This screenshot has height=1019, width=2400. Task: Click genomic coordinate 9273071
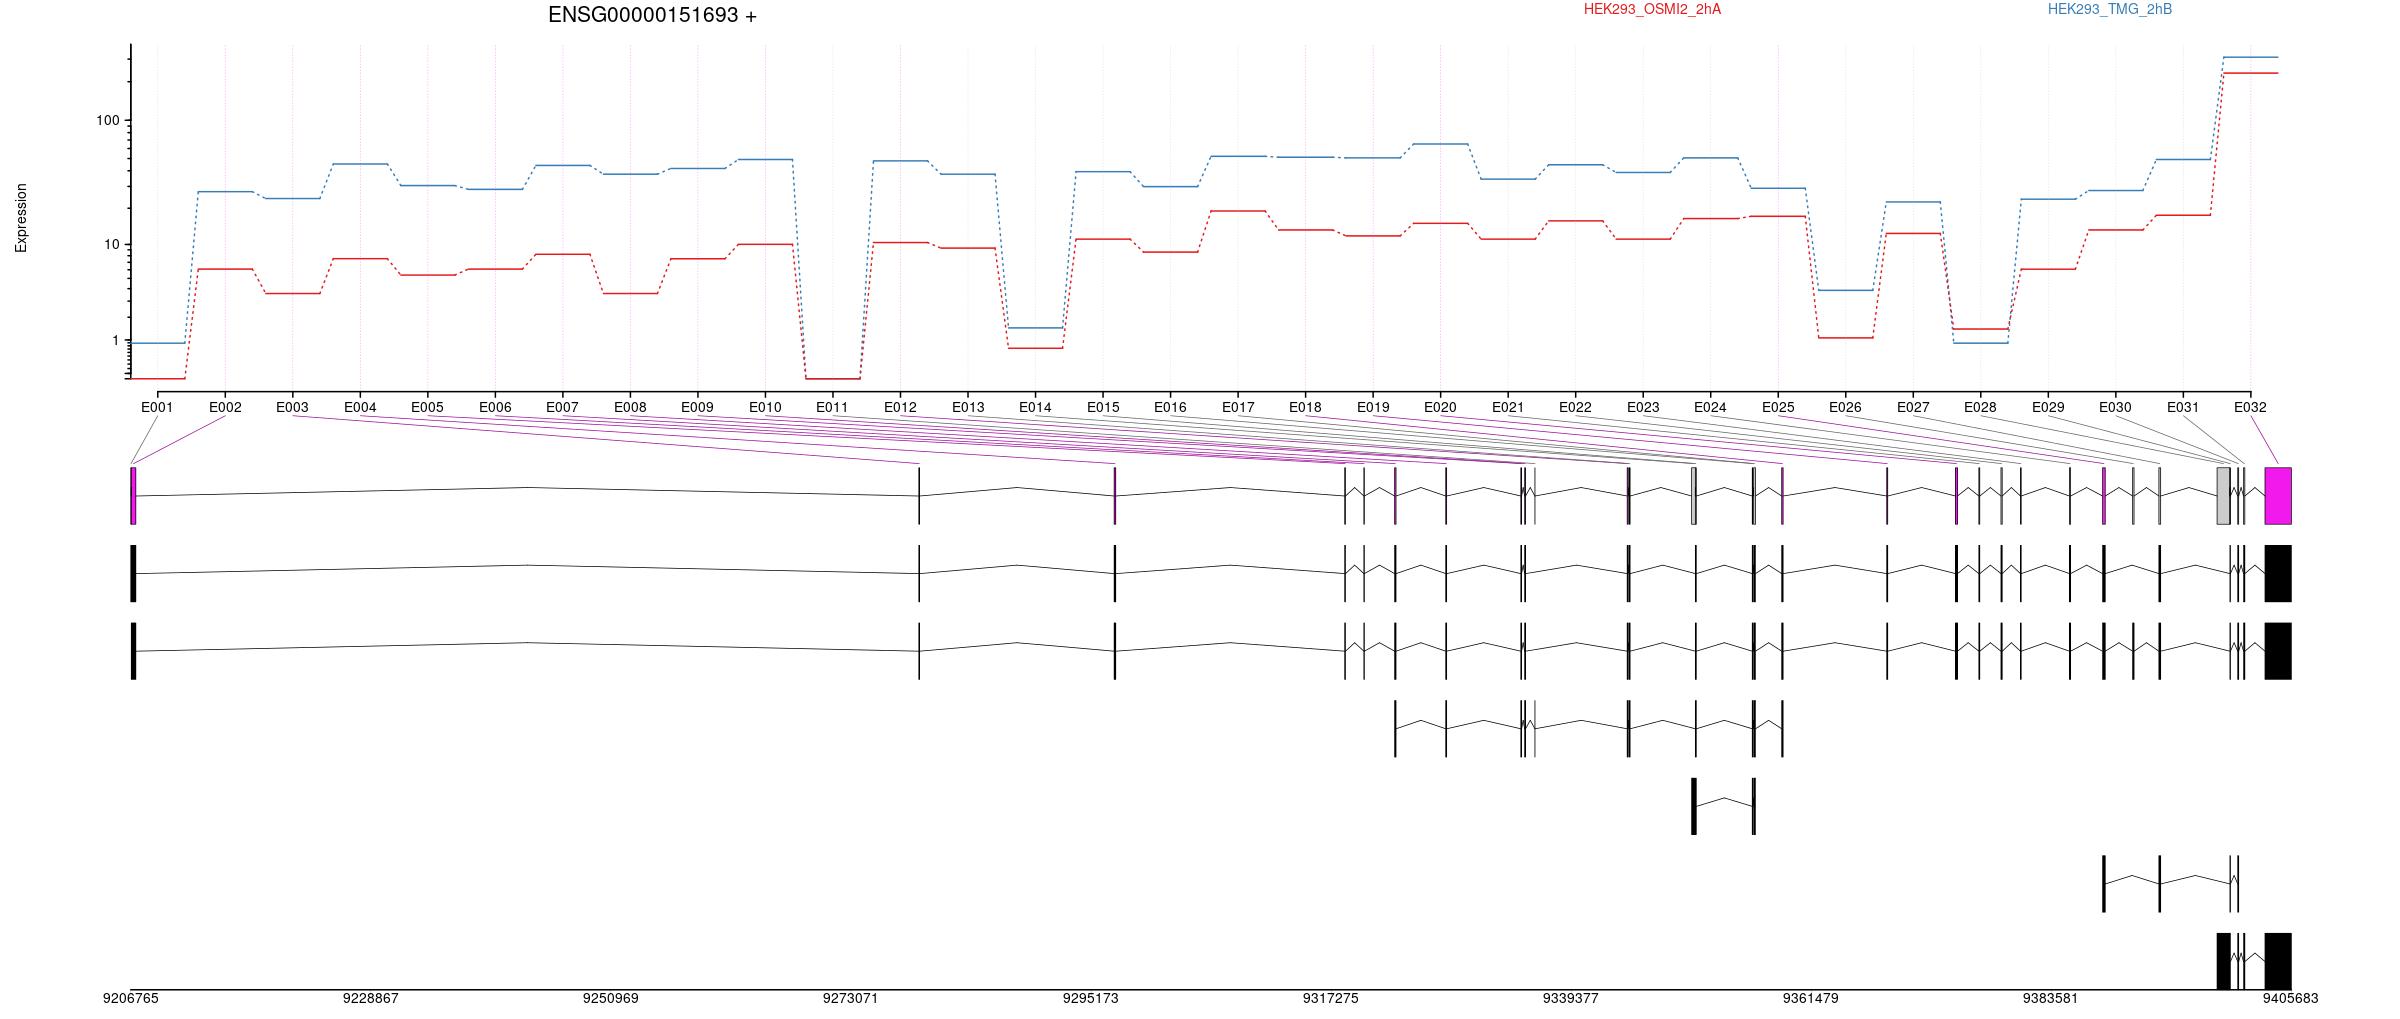pyautogui.click(x=851, y=998)
